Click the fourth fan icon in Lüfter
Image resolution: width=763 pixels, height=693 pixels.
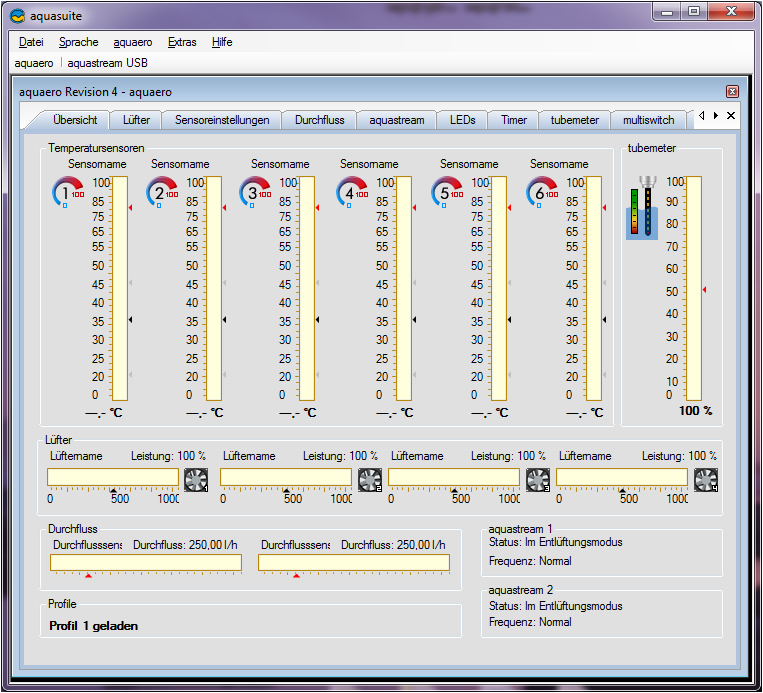[706, 479]
